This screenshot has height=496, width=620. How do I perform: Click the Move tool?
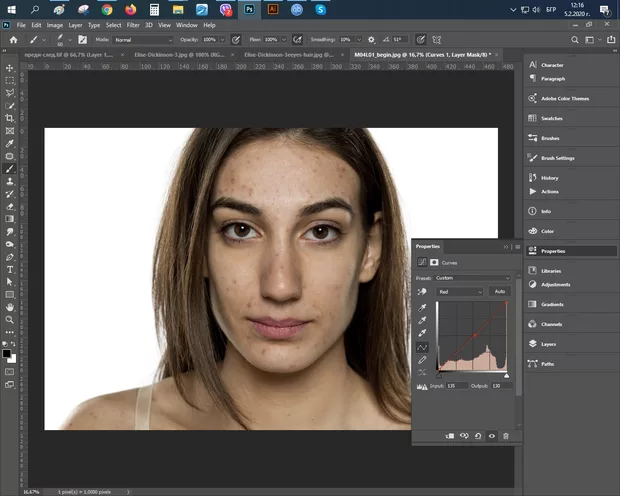9,68
